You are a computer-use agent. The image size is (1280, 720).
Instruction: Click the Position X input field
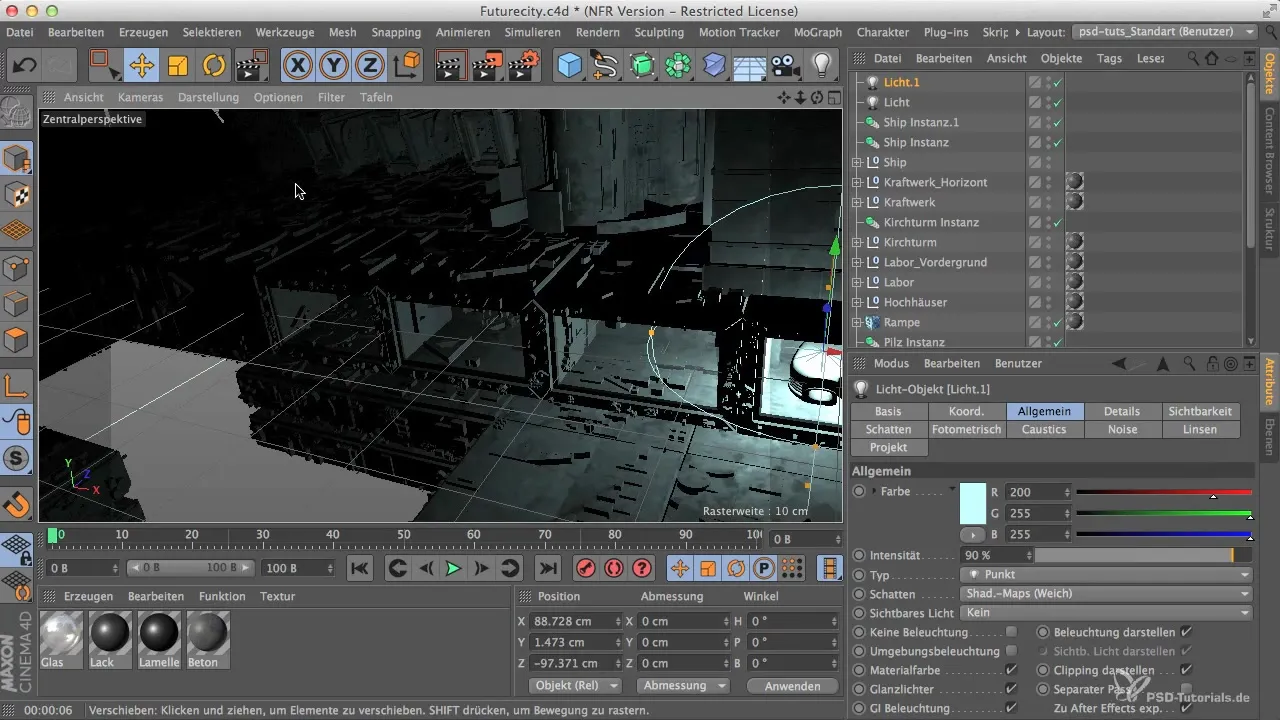coord(575,621)
